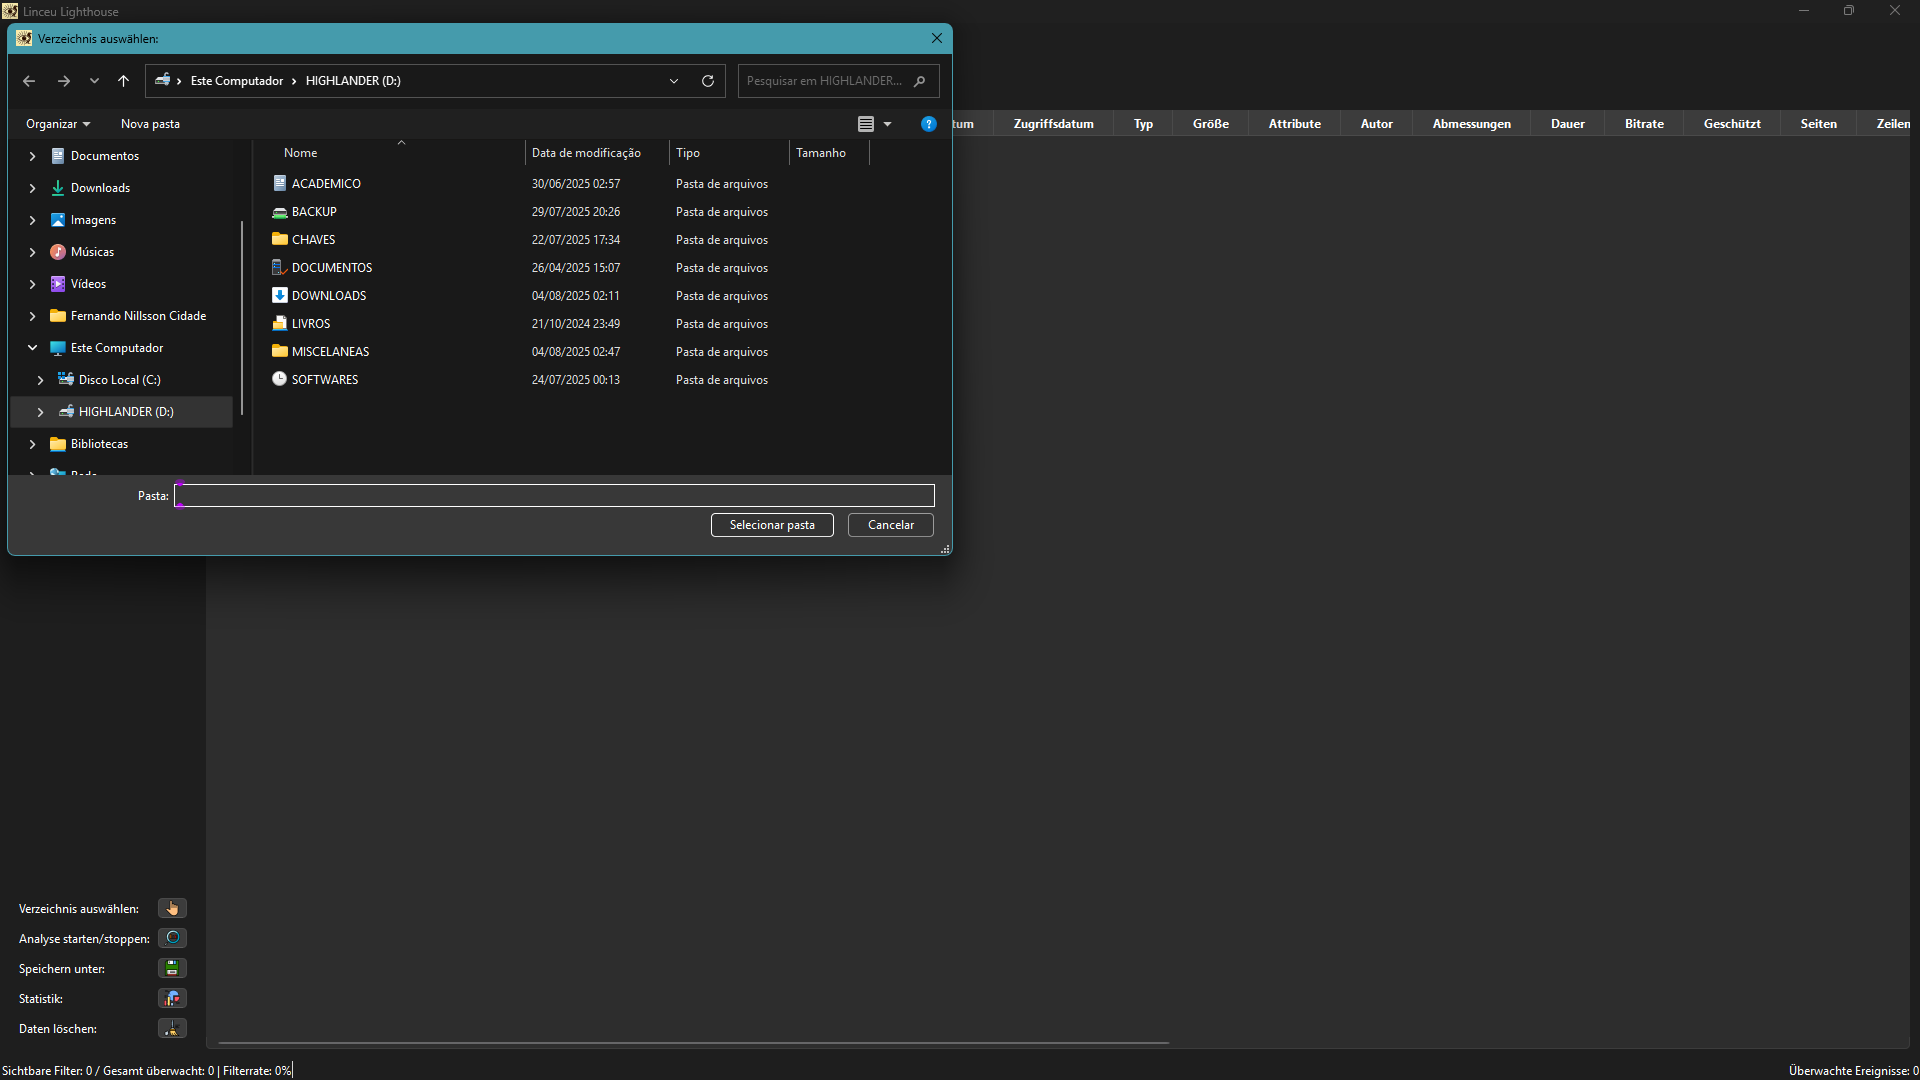Screen dimensions: 1920x1080
Task: Open the Organizar menu
Action: pyautogui.click(x=57, y=124)
